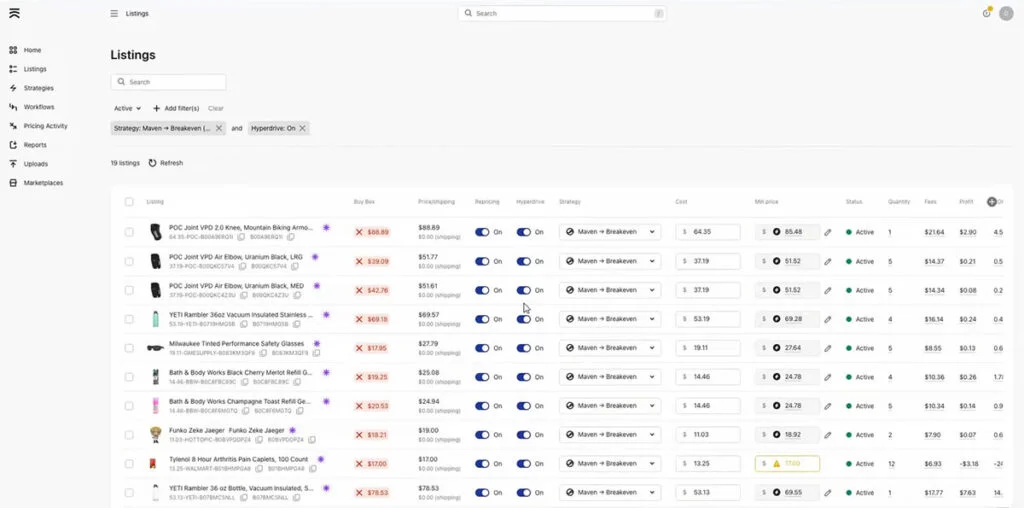The height and width of the screenshot is (508, 1024).
Task: Click the Workflows sidebar icon
Action: [13, 106]
